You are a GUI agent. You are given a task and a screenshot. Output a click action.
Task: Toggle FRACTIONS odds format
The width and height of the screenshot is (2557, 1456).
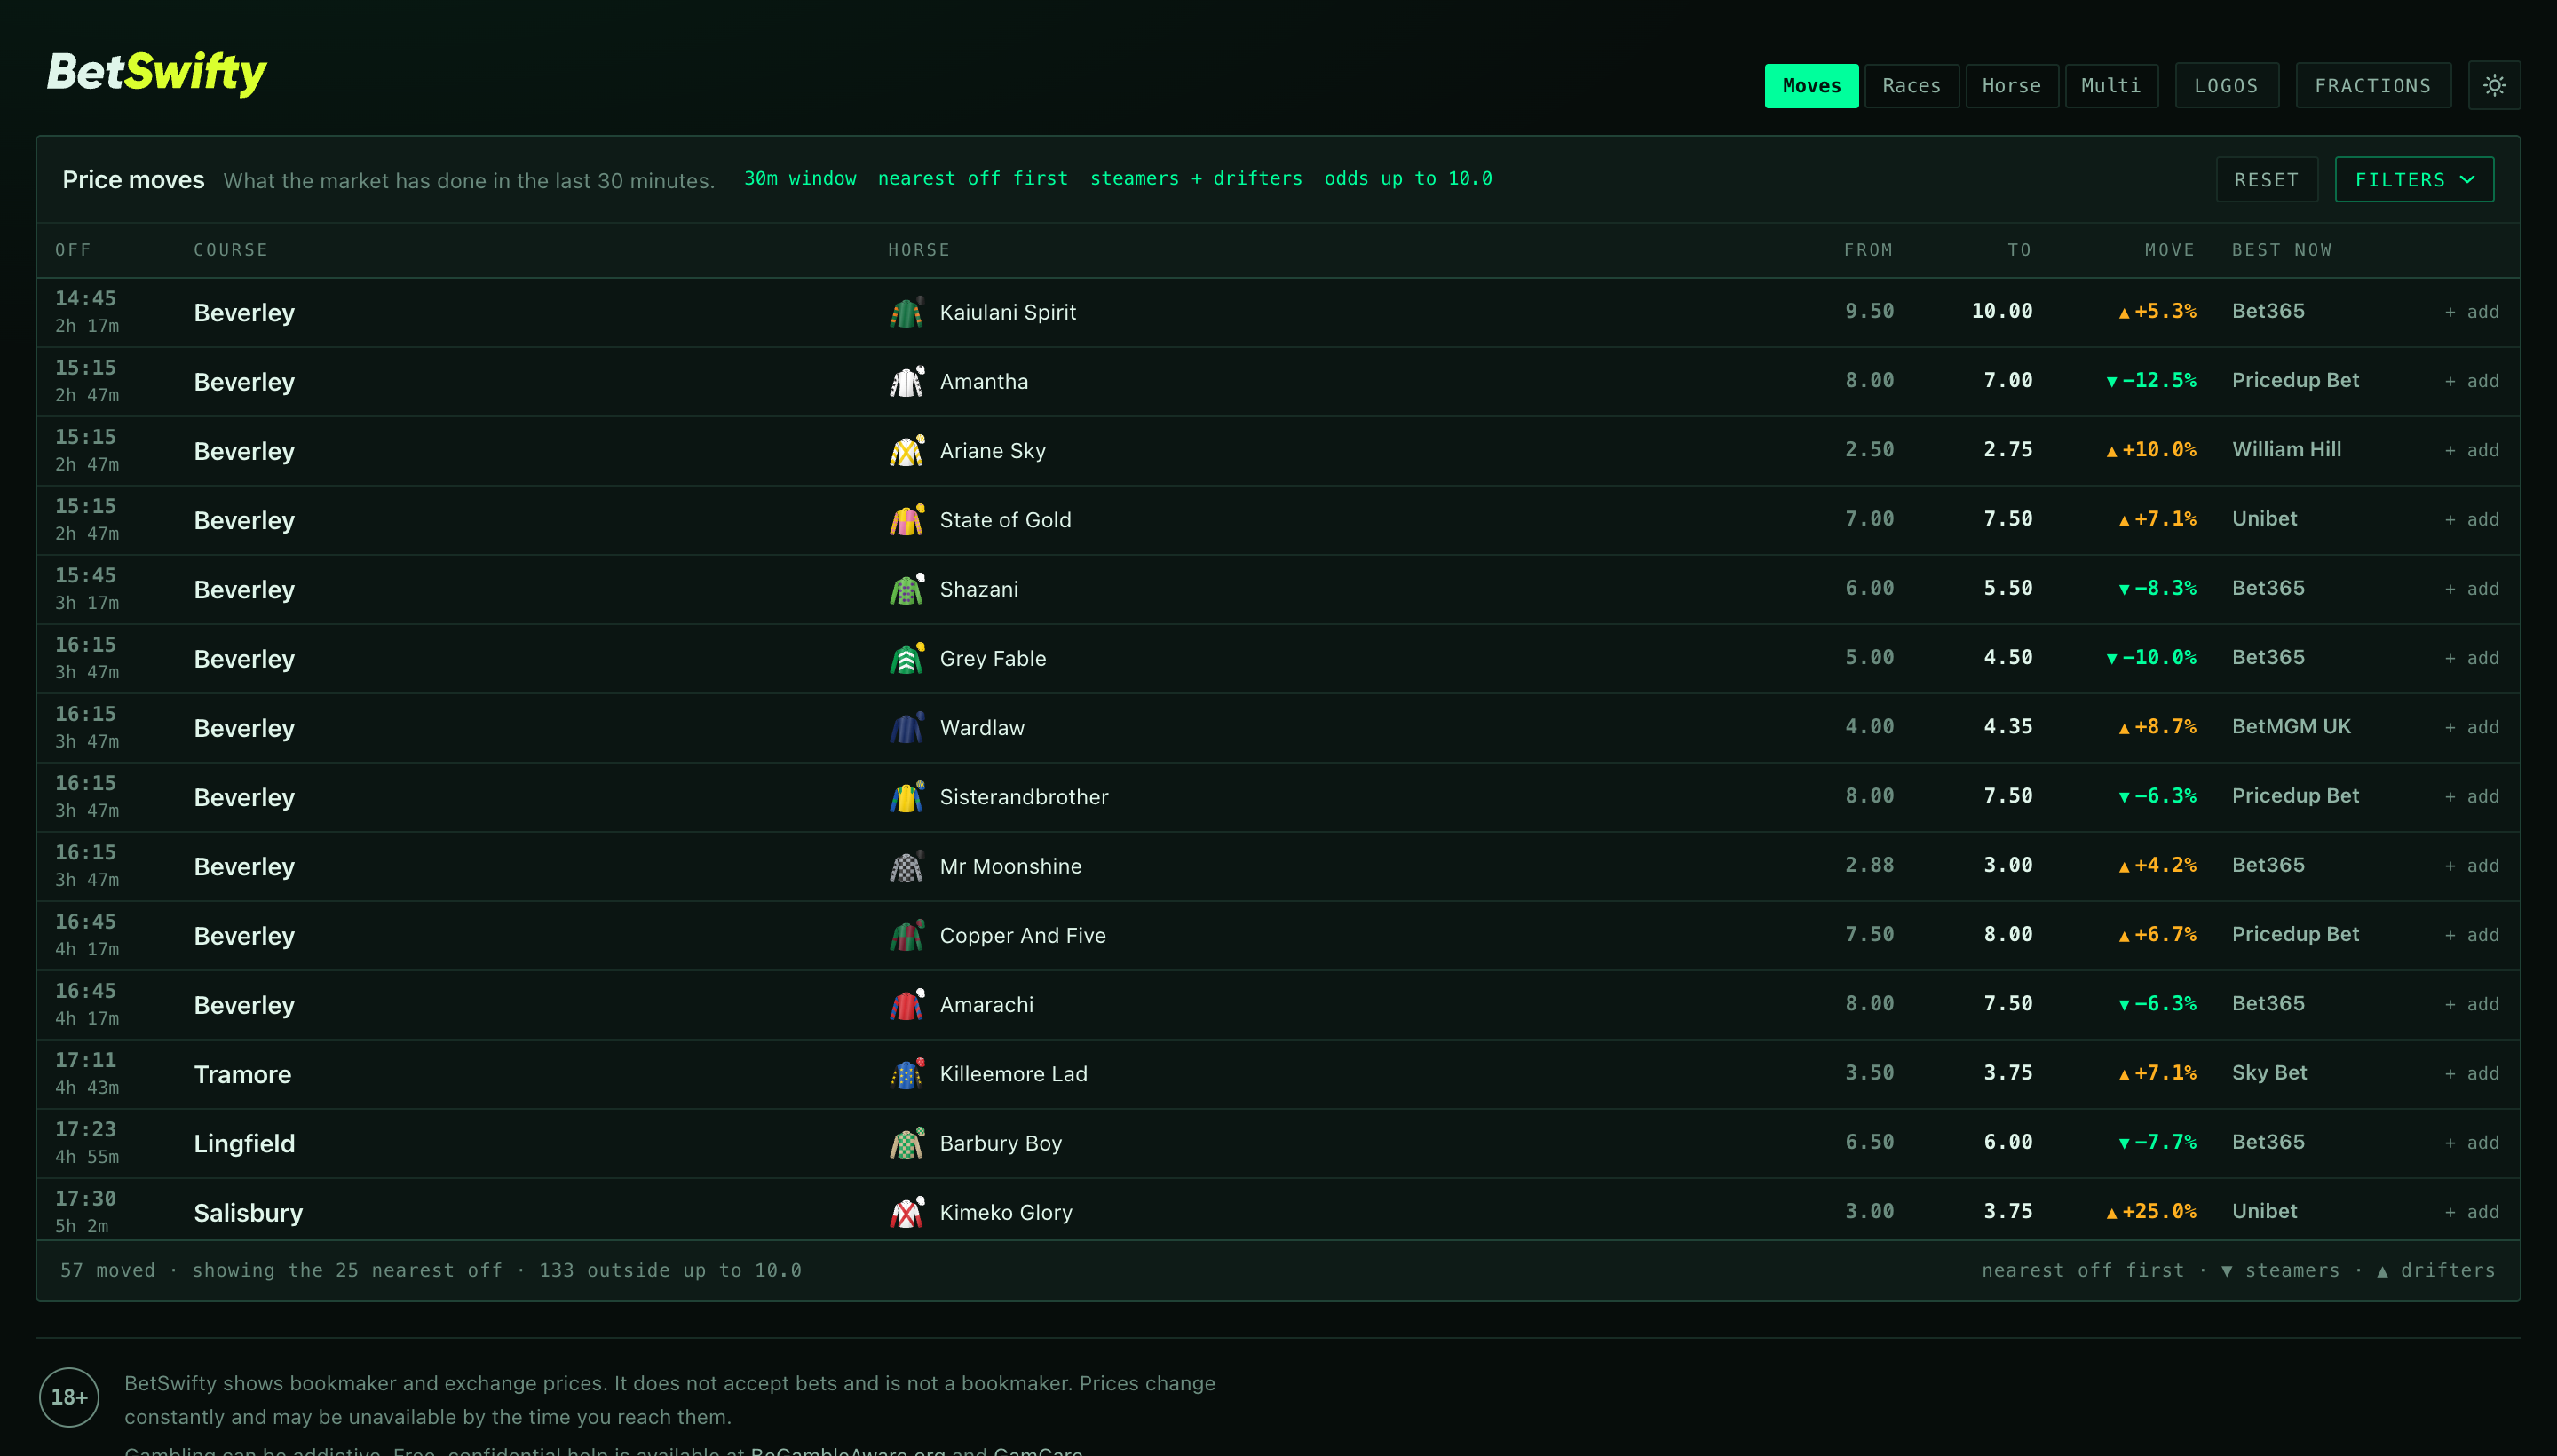(2372, 86)
